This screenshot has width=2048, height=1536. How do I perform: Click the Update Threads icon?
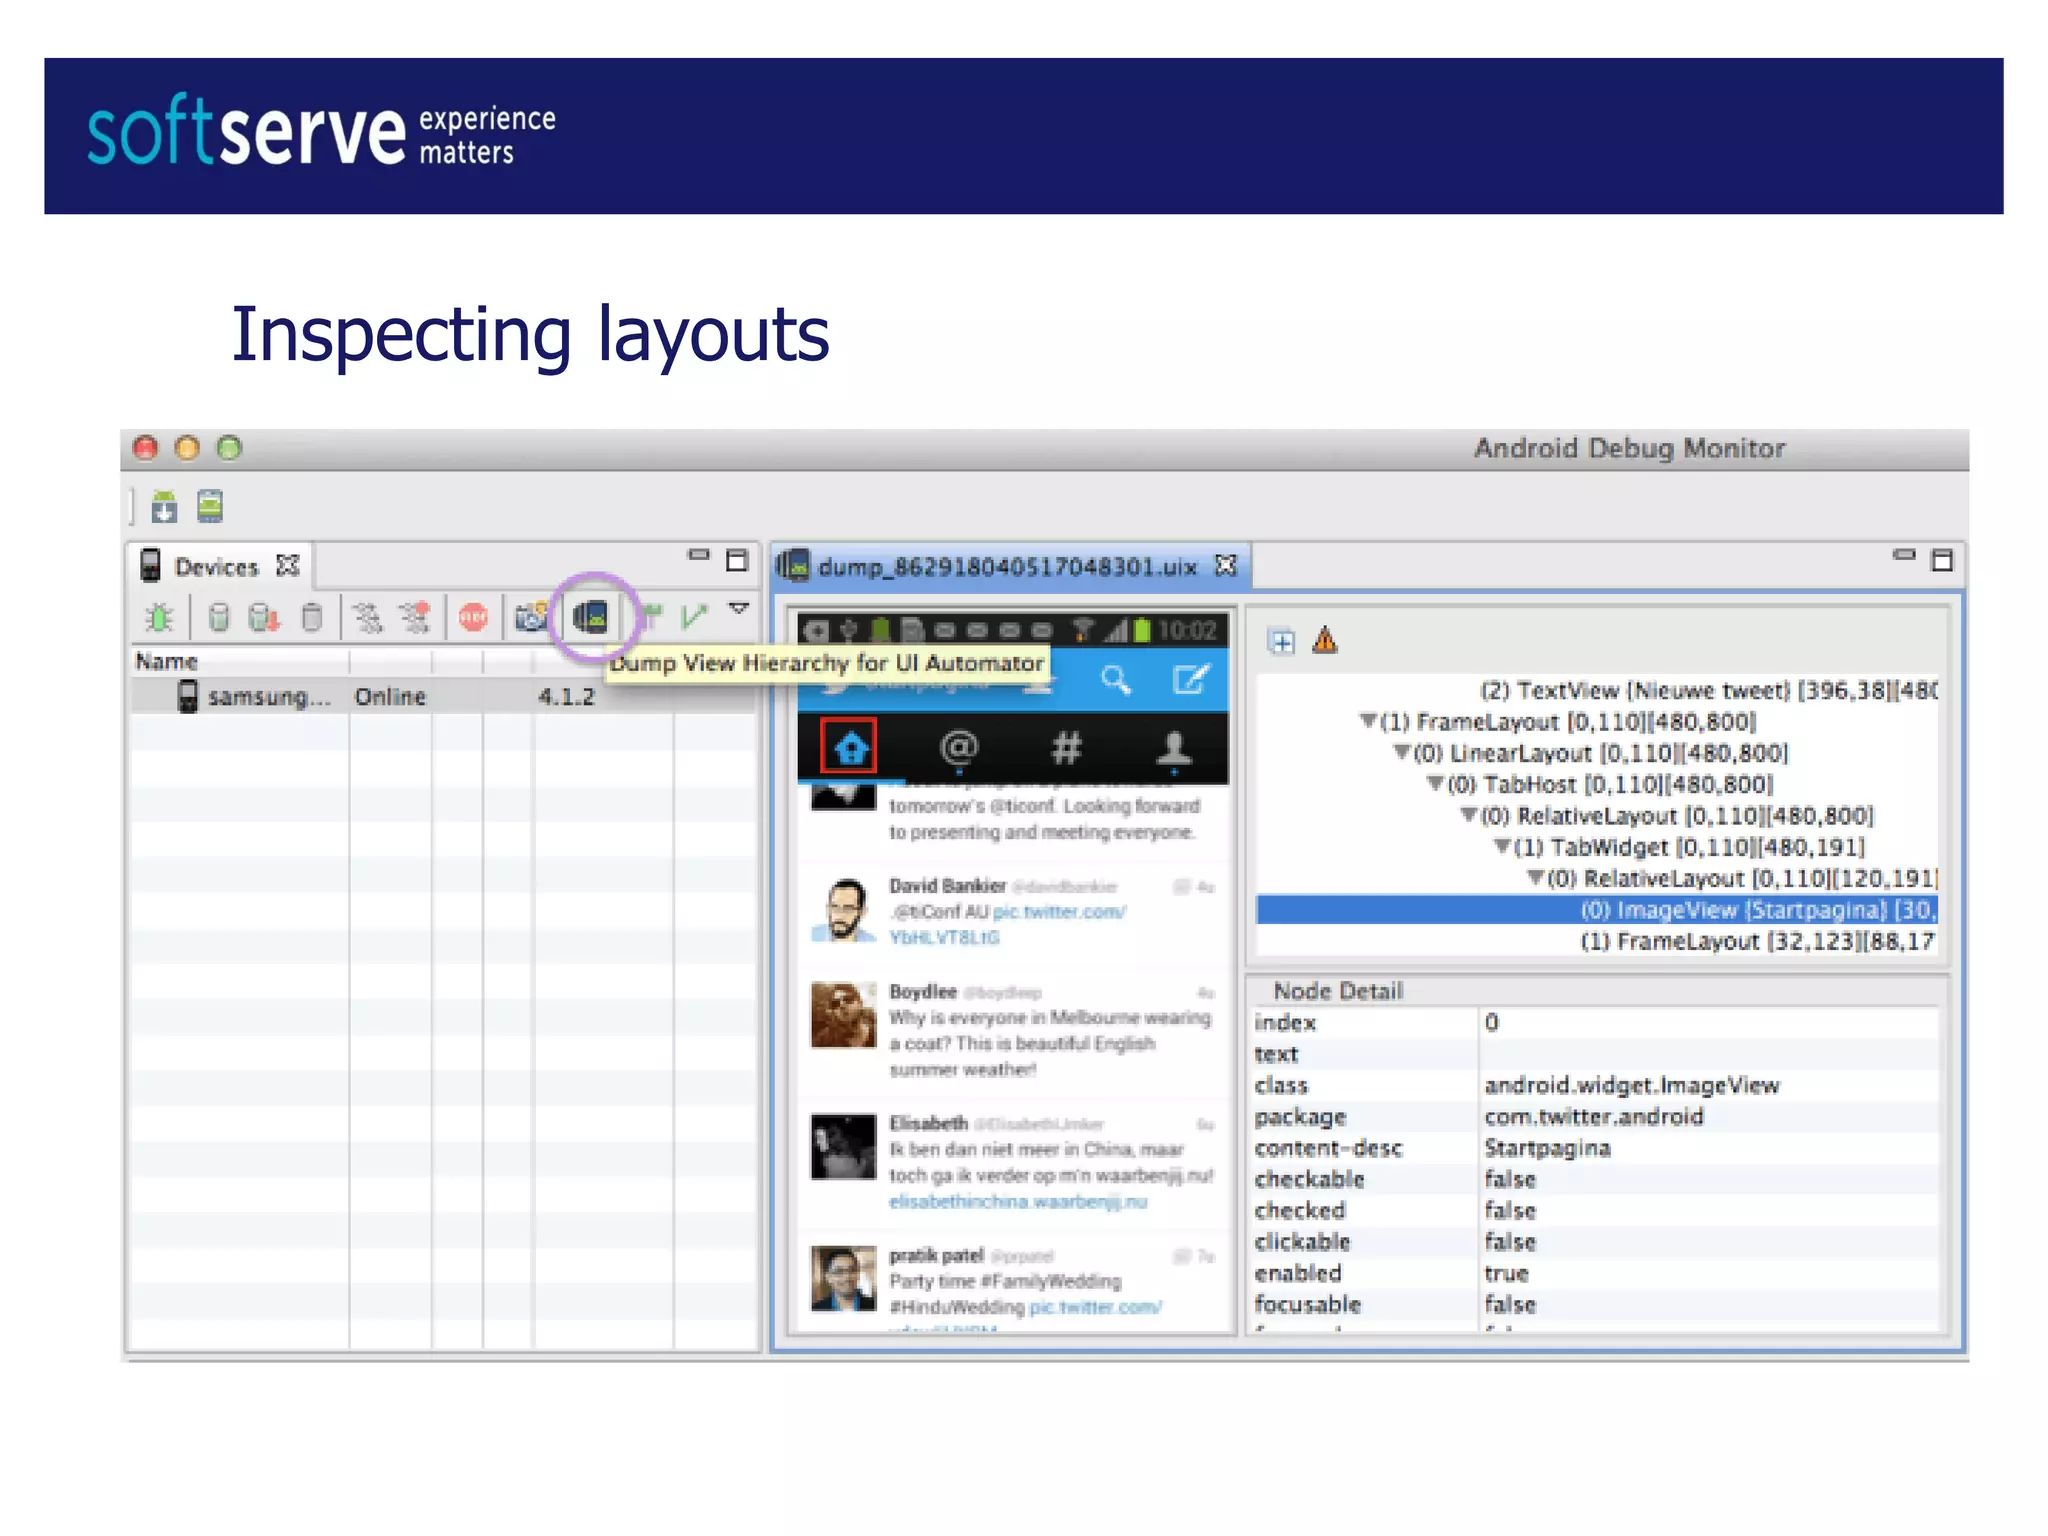coord(368,618)
